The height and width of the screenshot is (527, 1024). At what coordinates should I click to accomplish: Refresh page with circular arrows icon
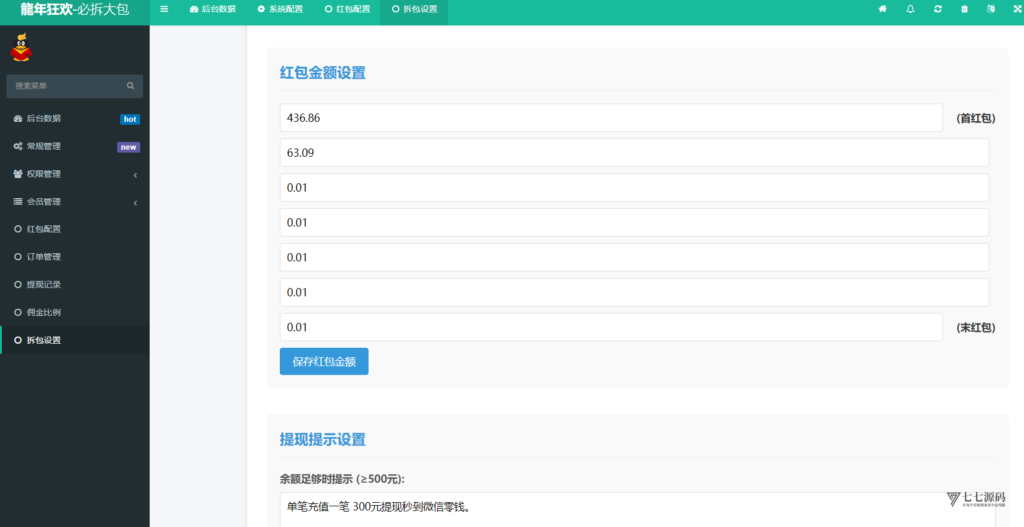pyautogui.click(x=938, y=9)
